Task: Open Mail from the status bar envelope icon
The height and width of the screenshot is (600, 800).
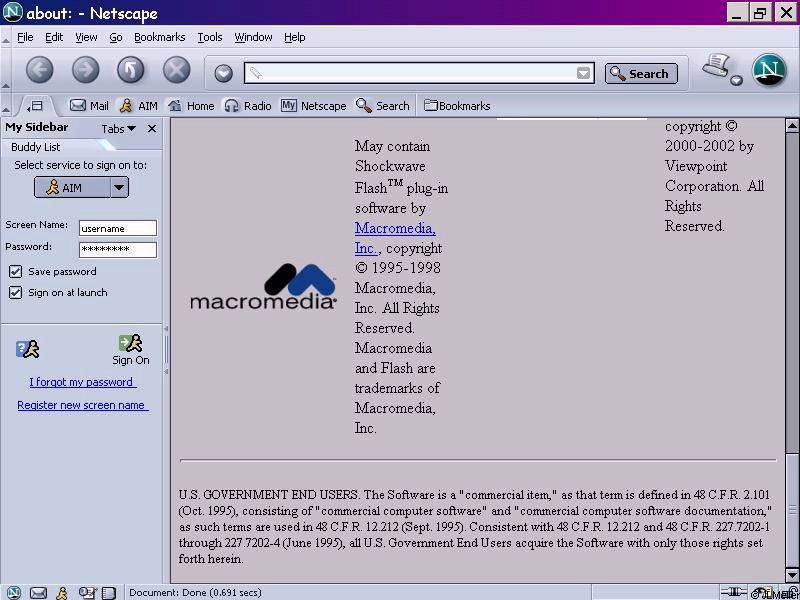Action: point(38,593)
